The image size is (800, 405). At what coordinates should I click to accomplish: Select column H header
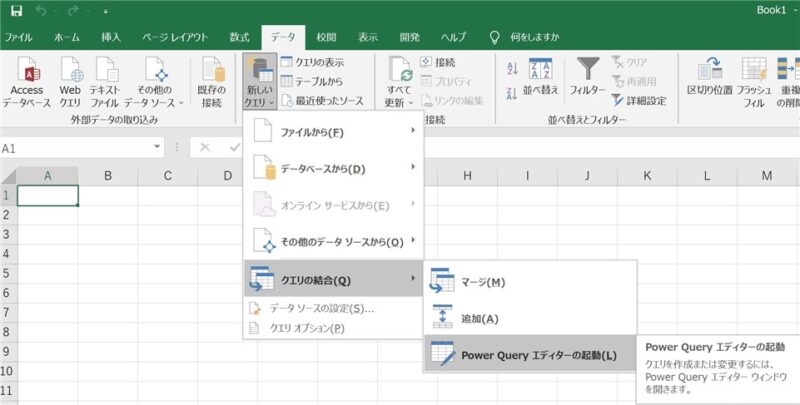(467, 175)
